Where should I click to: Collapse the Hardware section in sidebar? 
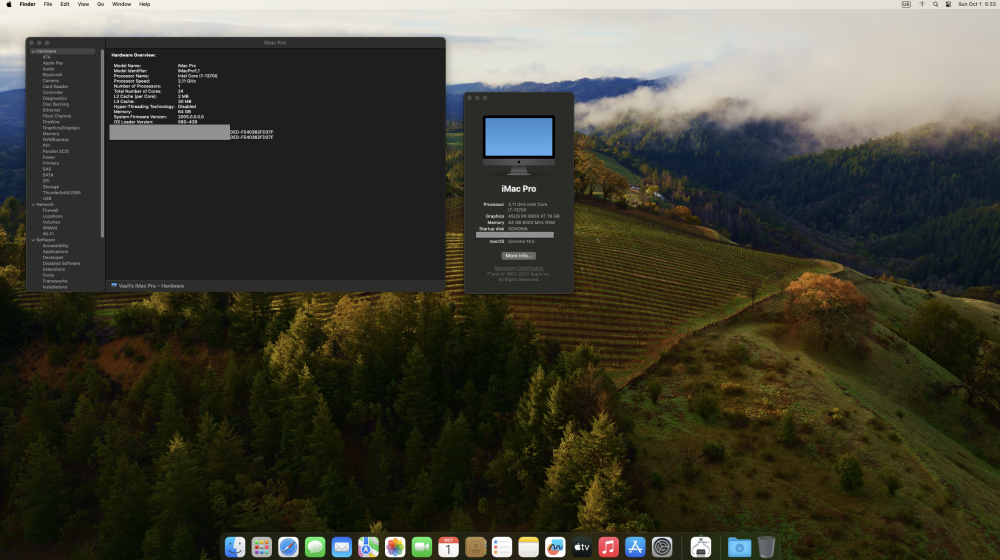pos(33,51)
